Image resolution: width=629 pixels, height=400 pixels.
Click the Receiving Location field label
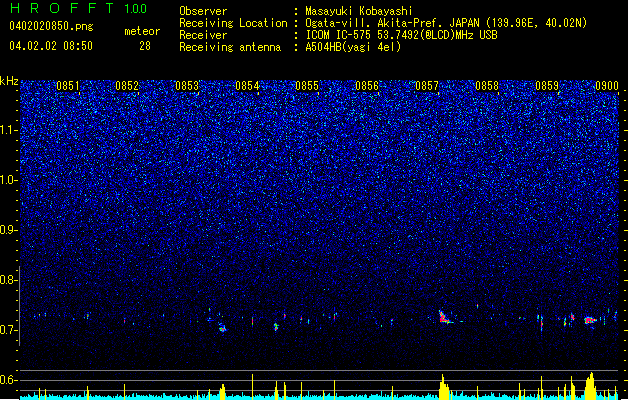233,23
